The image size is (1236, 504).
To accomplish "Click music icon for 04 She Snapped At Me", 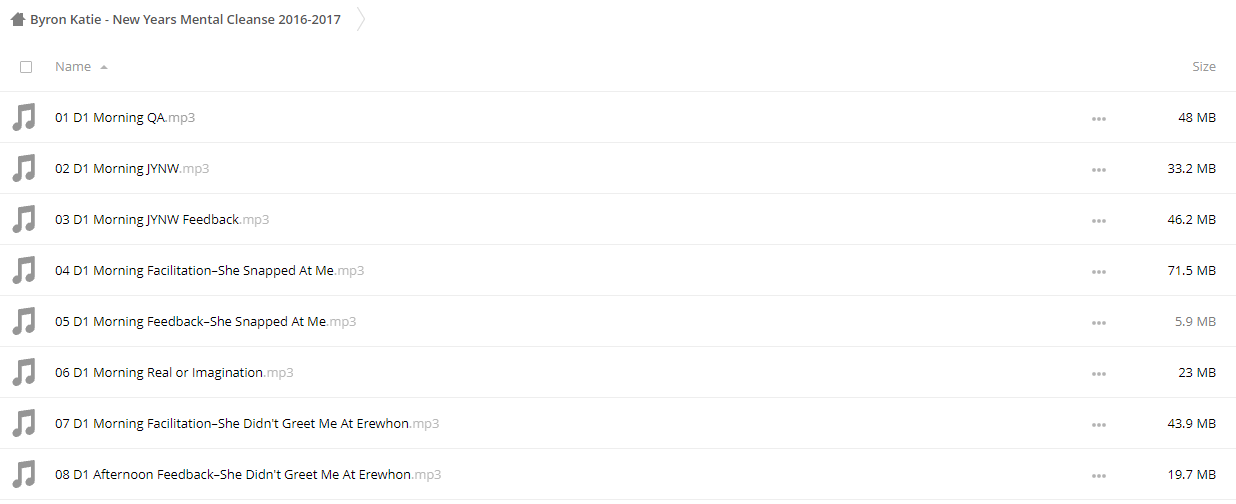I will click(23, 271).
